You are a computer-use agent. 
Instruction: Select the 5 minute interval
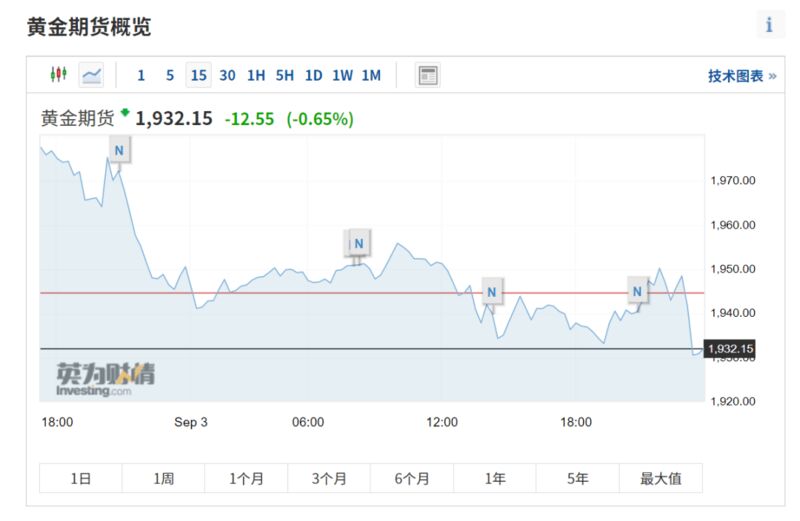pos(170,76)
